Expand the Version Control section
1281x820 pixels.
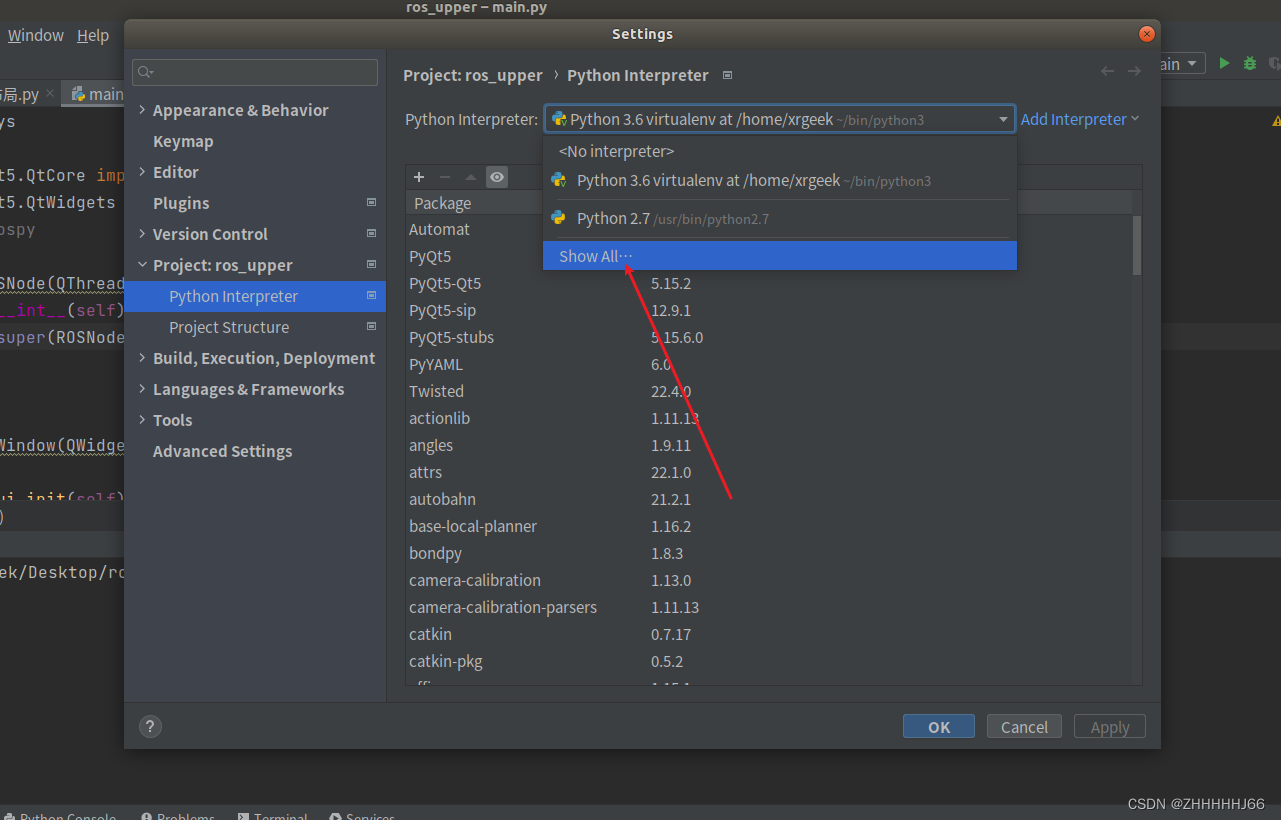pos(141,234)
